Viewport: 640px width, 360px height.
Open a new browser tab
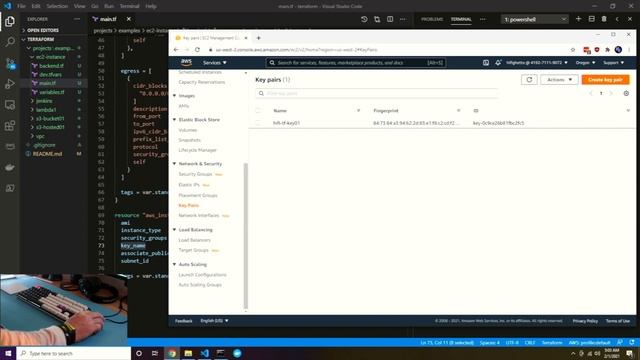pyautogui.click(x=258, y=38)
